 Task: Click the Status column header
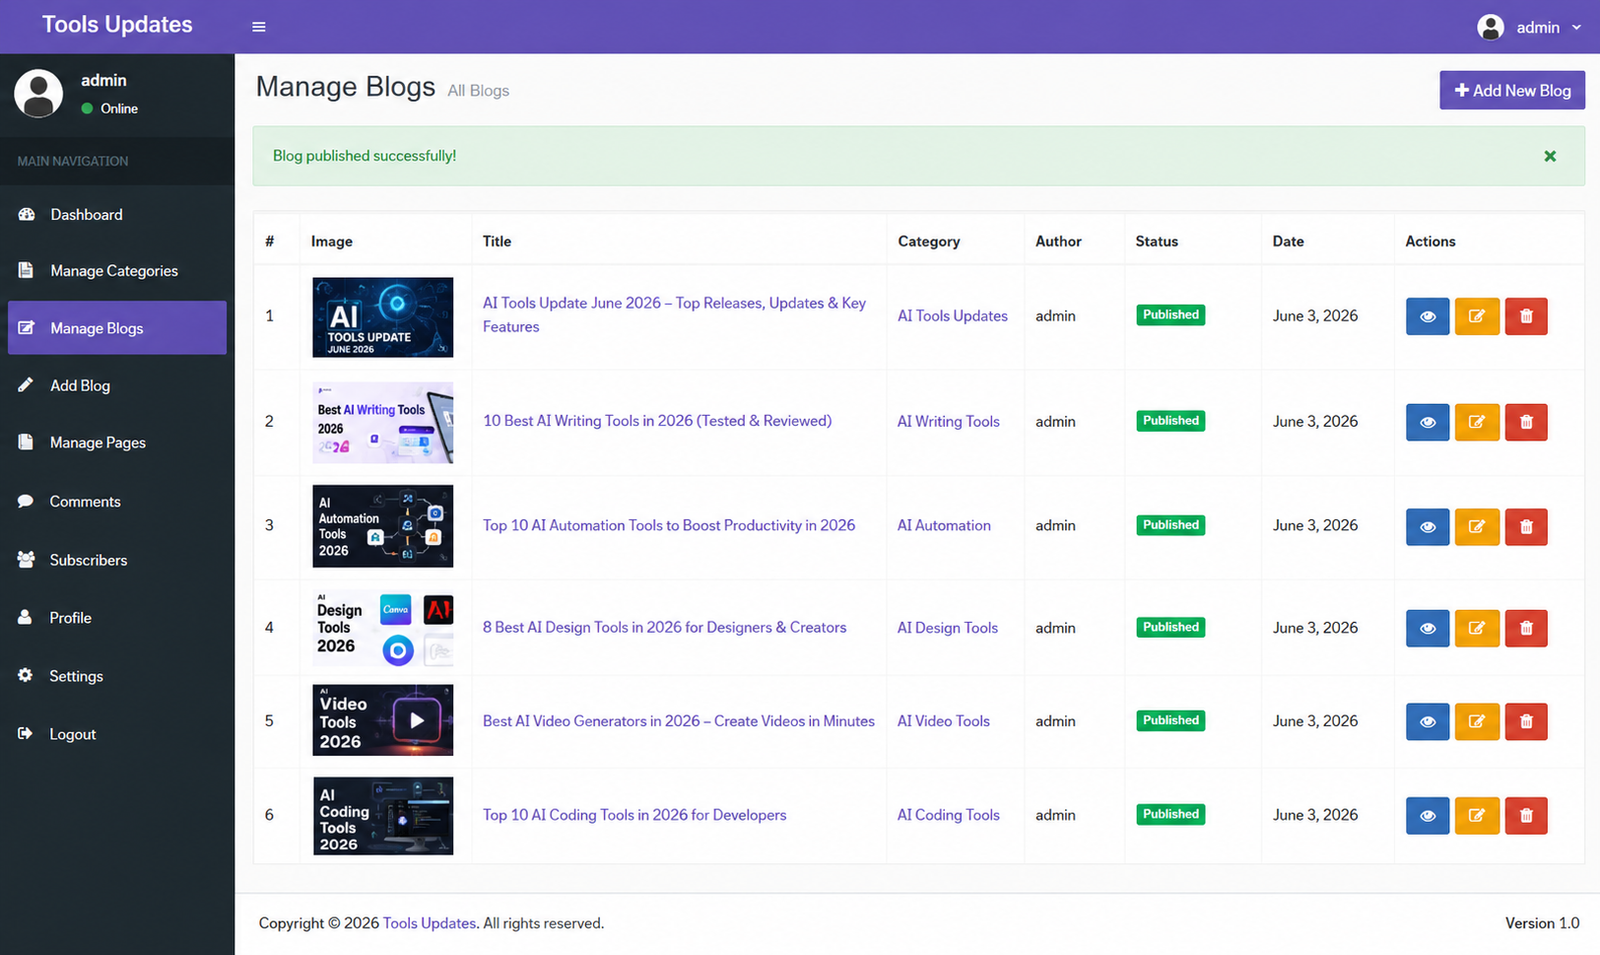pos(1157,241)
